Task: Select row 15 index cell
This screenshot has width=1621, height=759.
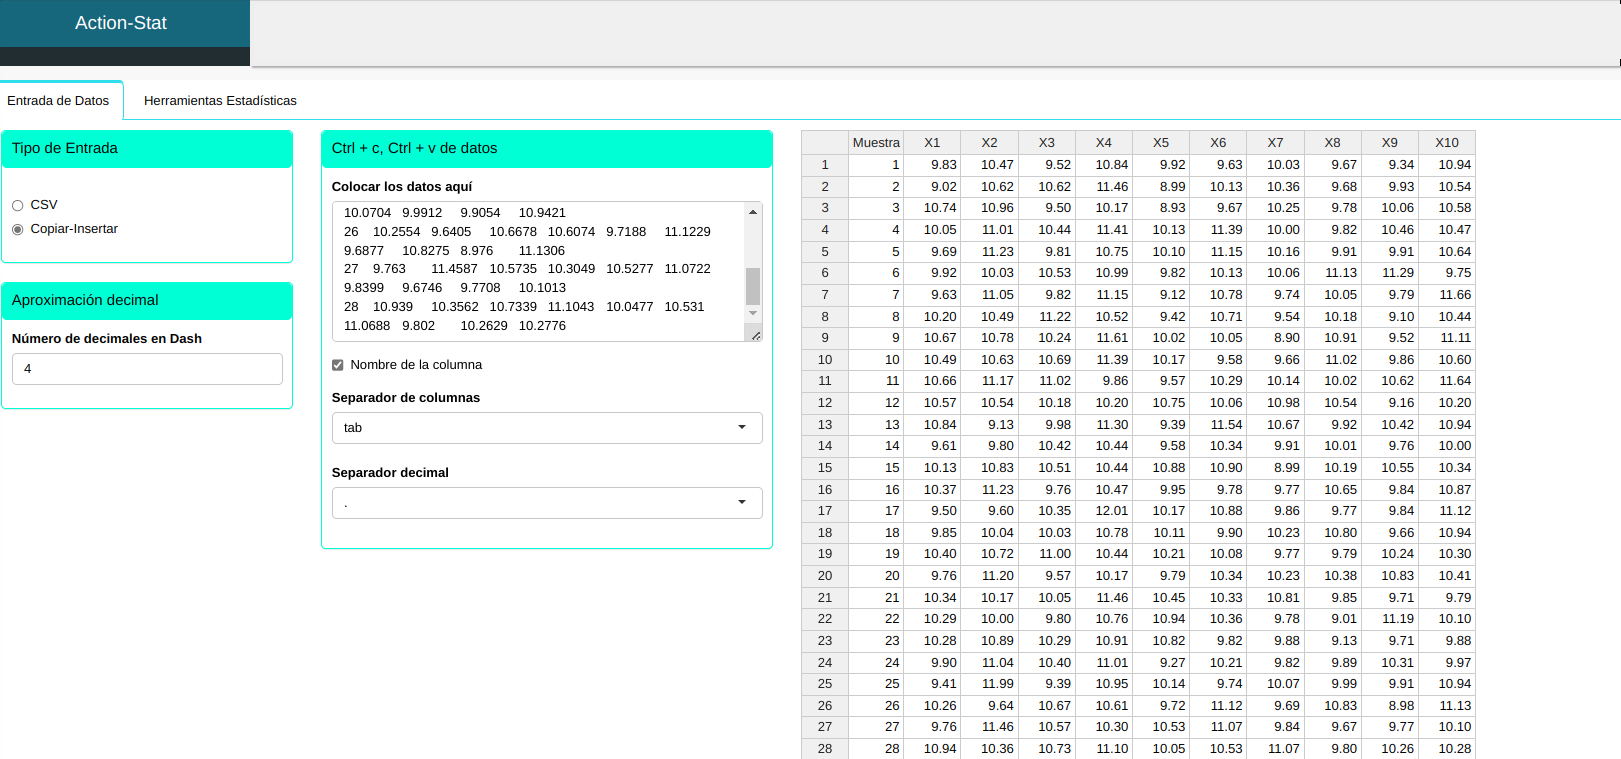Action: coord(825,468)
